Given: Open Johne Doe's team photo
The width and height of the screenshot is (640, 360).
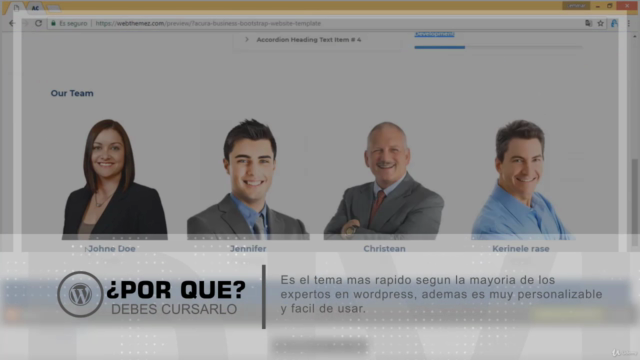Looking at the screenshot, I should (115, 179).
